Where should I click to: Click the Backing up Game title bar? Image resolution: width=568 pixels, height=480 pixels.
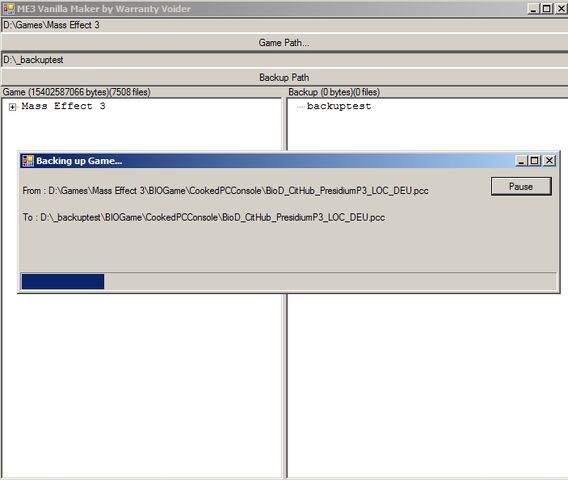(x=268, y=160)
